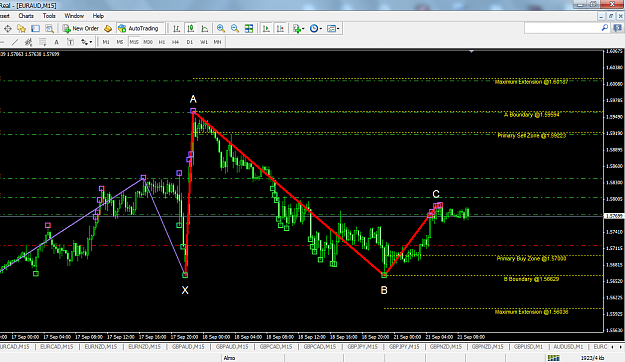Switch to the AUDUSD,M1 chart tab
The image size is (625, 362).
pos(568,347)
